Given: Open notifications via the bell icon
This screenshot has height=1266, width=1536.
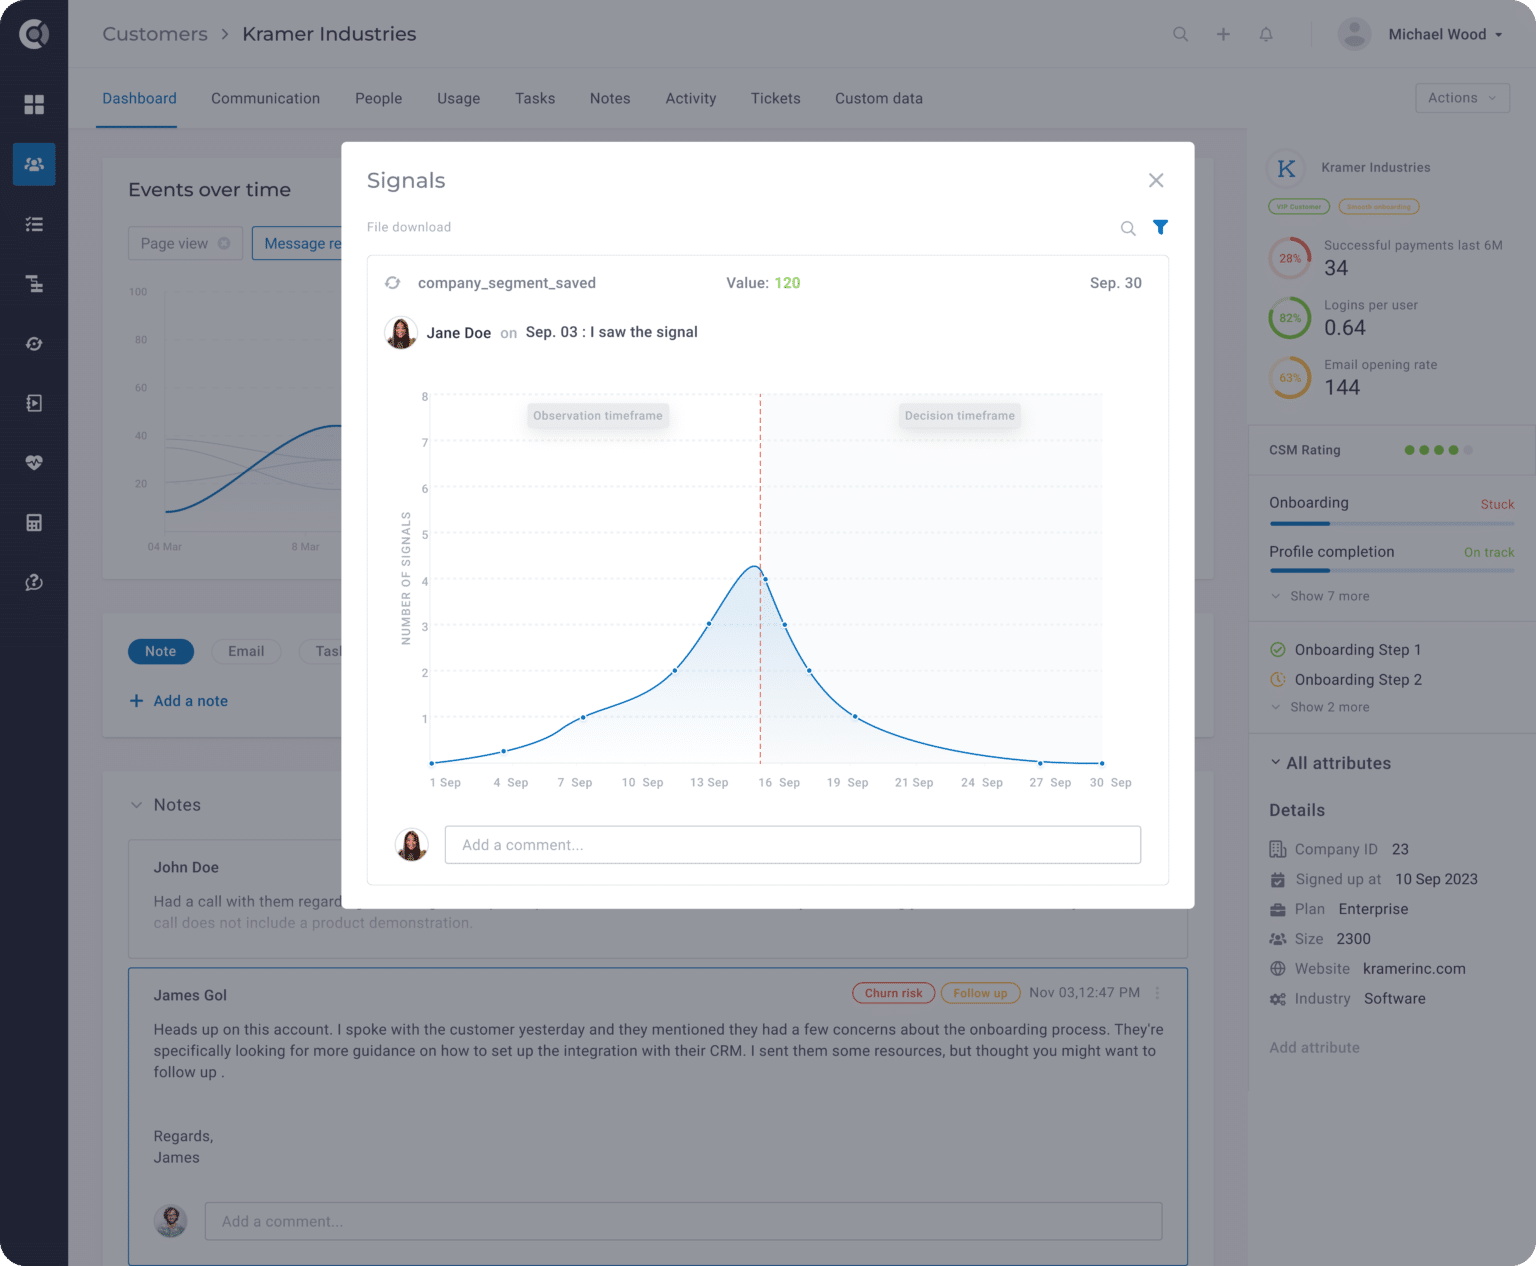Looking at the screenshot, I should point(1266,33).
